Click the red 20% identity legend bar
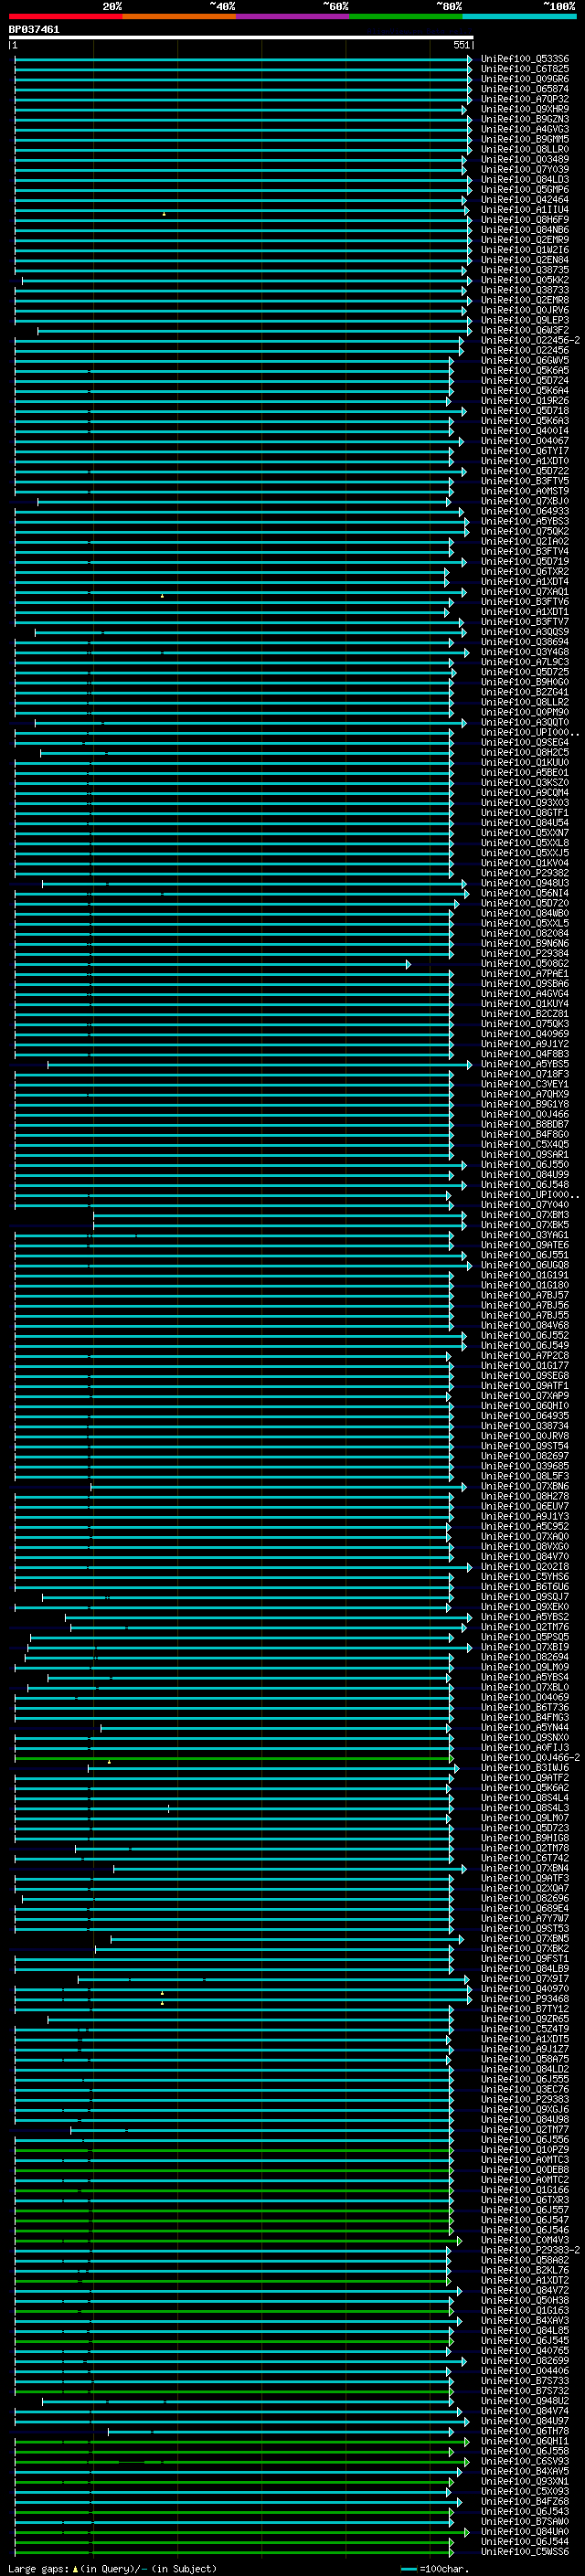Image resolution: width=585 pixels, height=2576 pixels. 66,16
